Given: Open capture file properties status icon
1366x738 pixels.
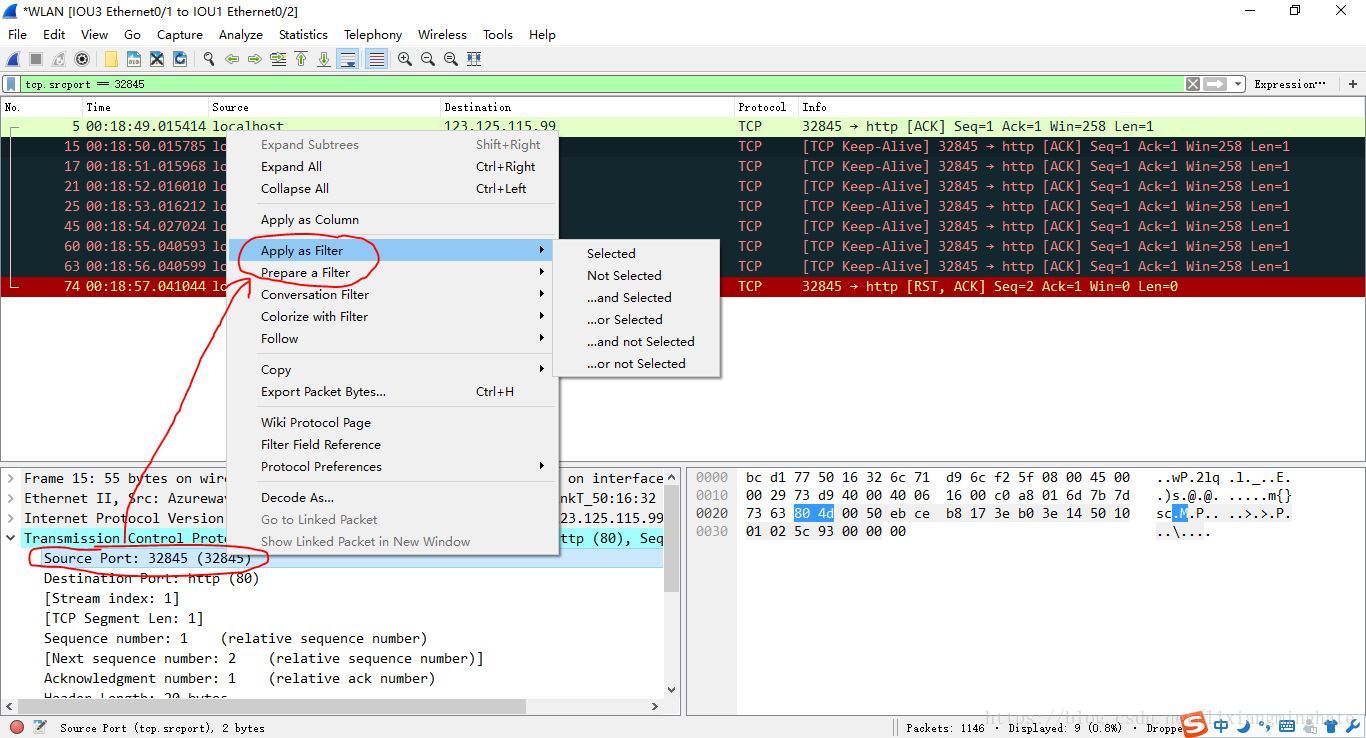Looking at the screenshot, I should click(41, 728).
